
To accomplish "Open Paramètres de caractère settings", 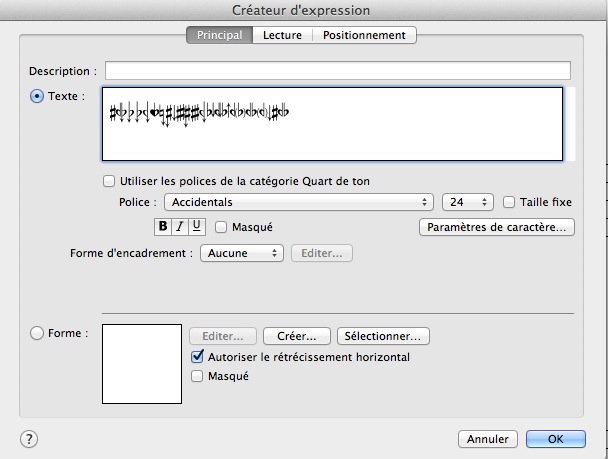I will point(496,227).
